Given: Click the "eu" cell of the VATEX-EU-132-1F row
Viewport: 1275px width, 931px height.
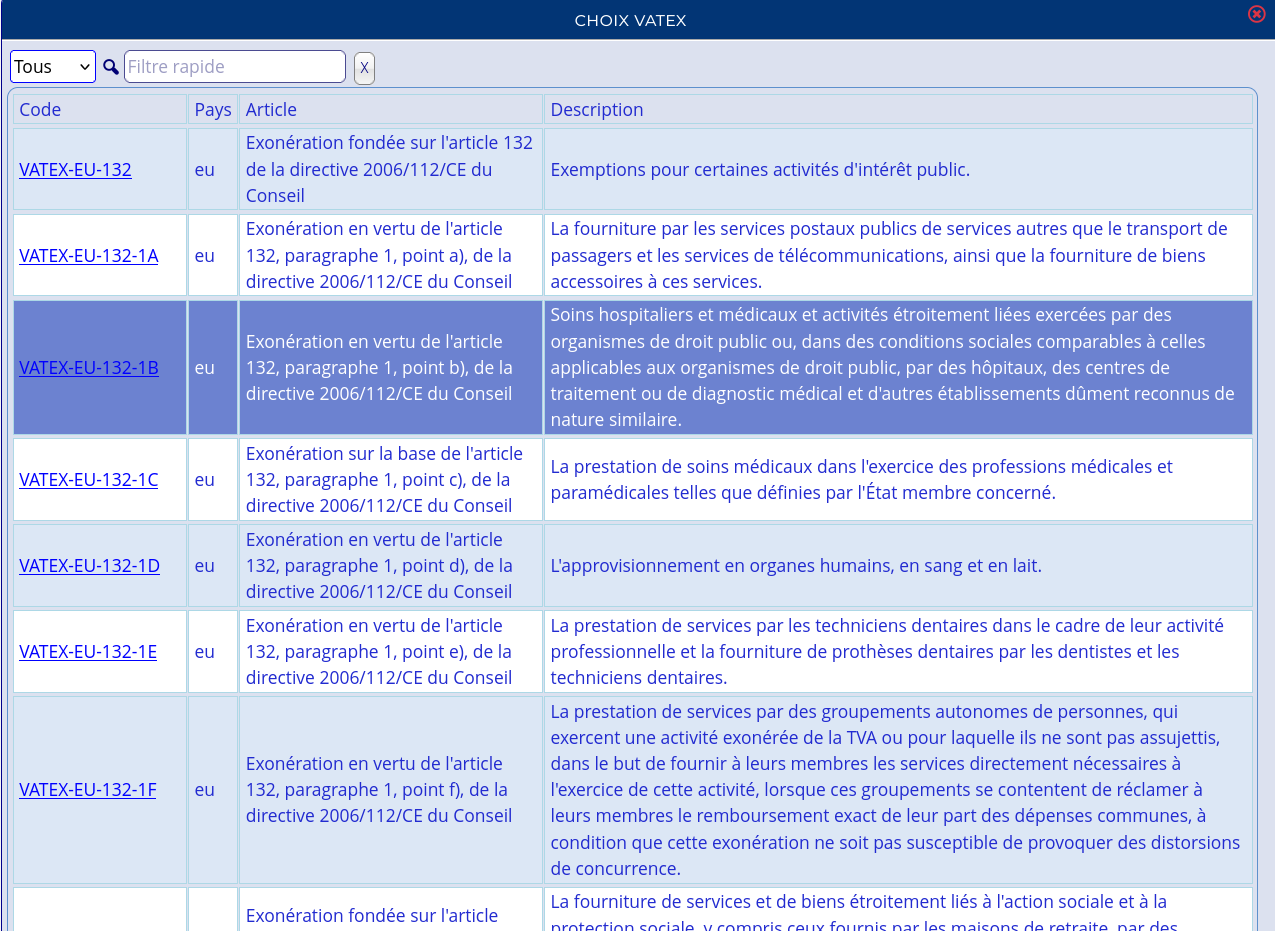Looking at the screenshot, I should point(204,789).
